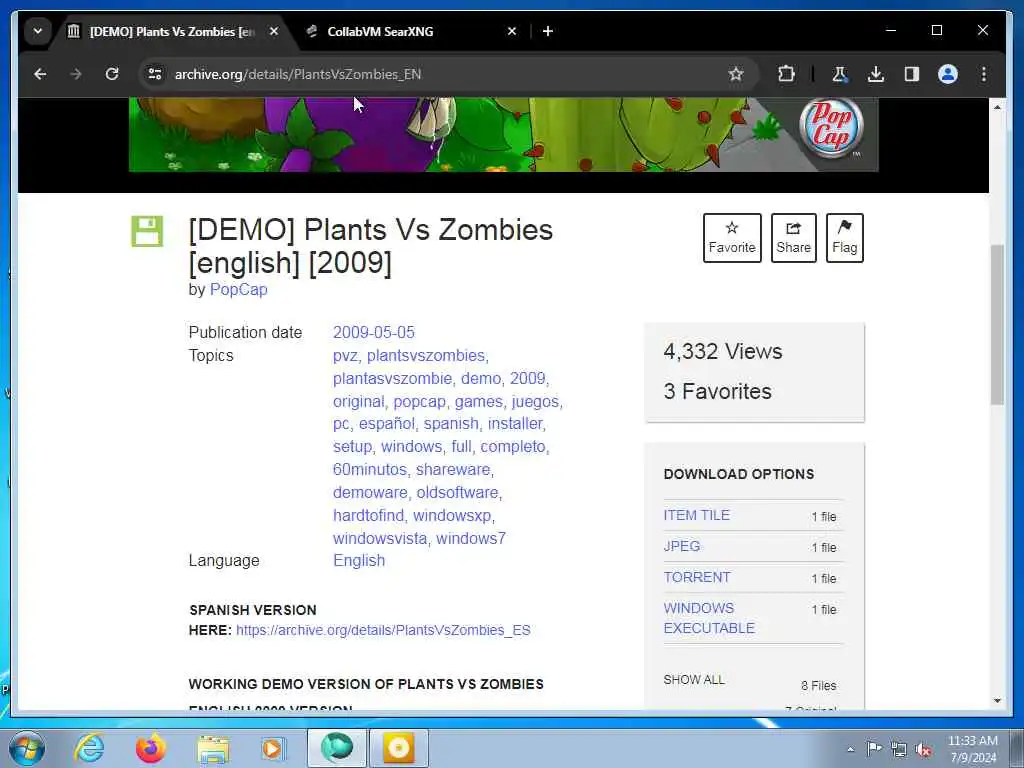Screen dimensions: 1024x768
Task: Open the English language link
Action: (x=359, y=560)
